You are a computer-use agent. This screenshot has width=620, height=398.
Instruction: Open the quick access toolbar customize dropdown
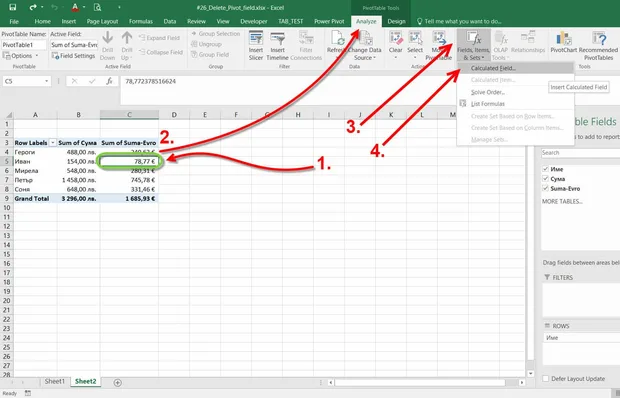coord(119,7)
